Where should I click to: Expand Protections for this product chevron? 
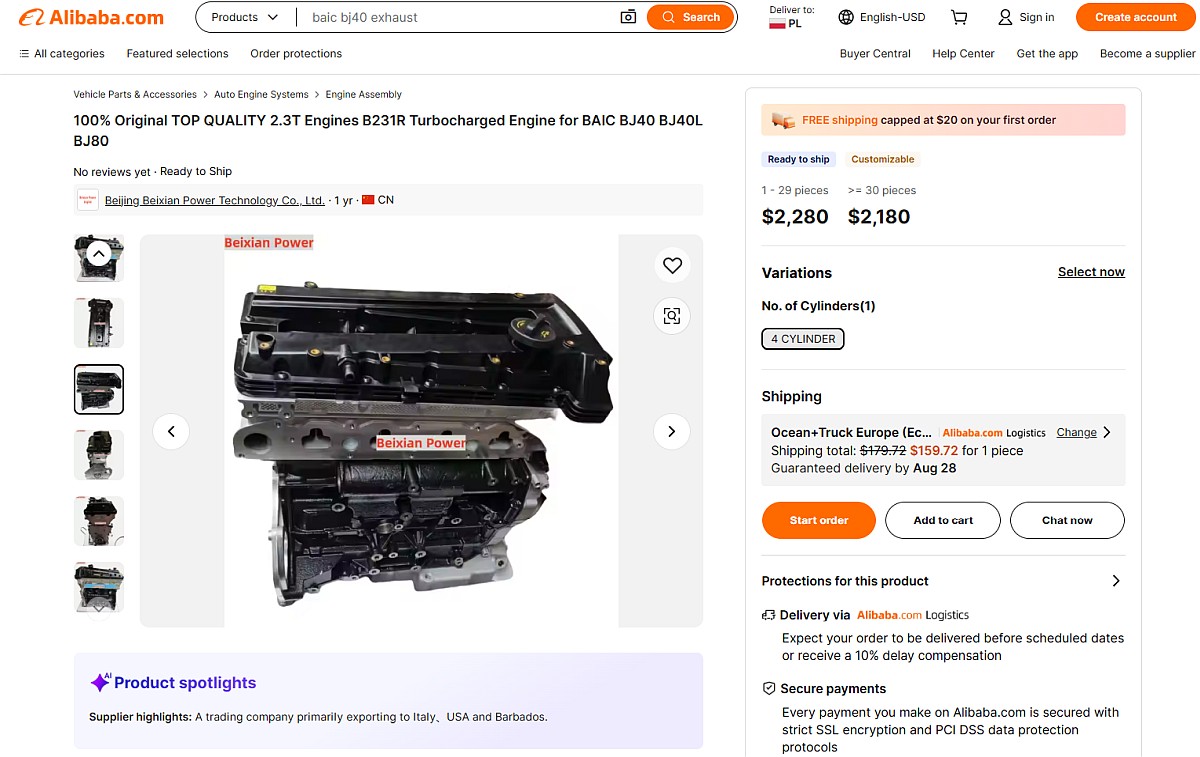[x=1116, y=581]
